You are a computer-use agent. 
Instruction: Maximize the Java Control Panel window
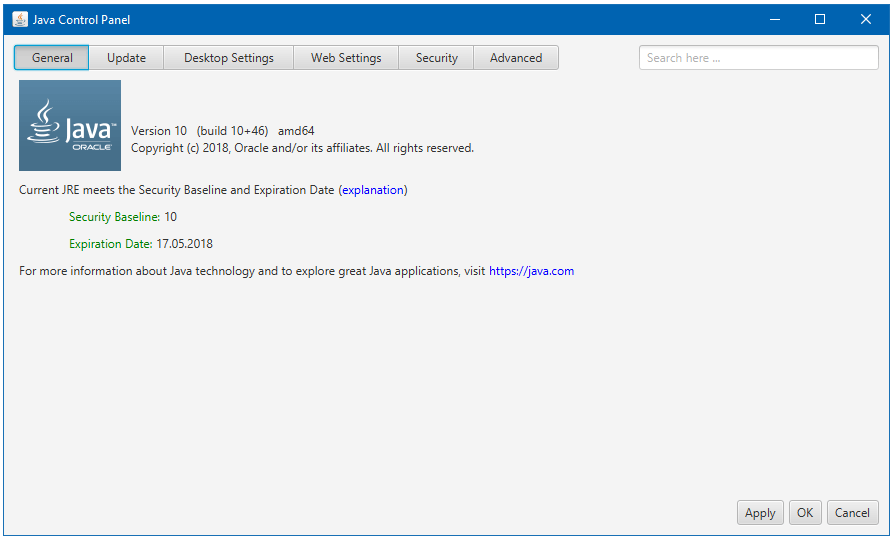point(820,19)
